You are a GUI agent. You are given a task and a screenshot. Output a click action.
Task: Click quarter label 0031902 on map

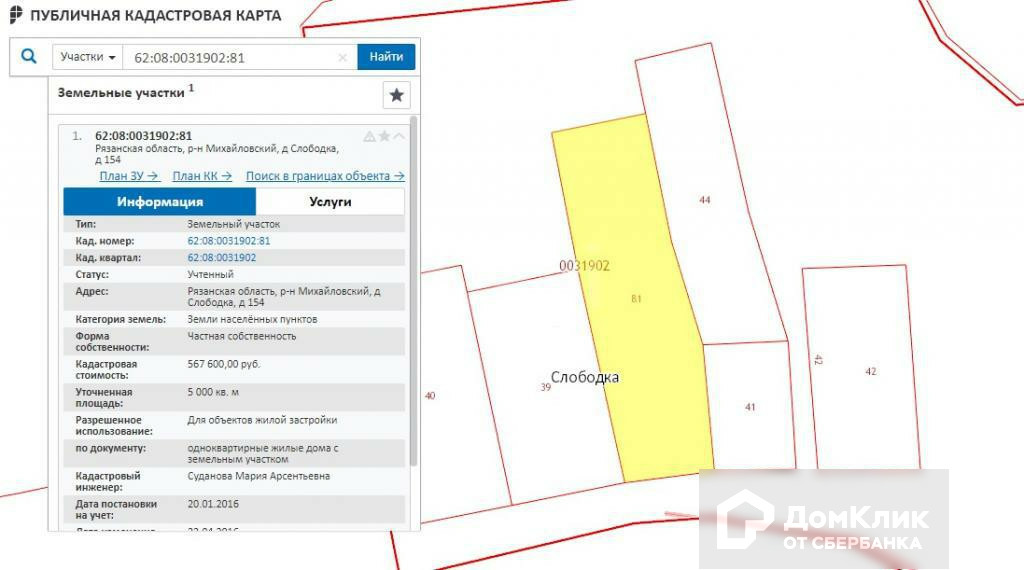pyautogui.click(x=584, y=266)
